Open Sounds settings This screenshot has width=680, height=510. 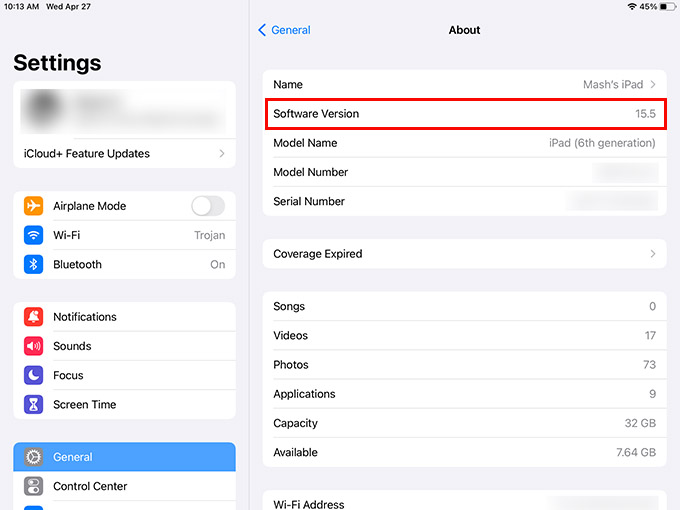[124, 346]
